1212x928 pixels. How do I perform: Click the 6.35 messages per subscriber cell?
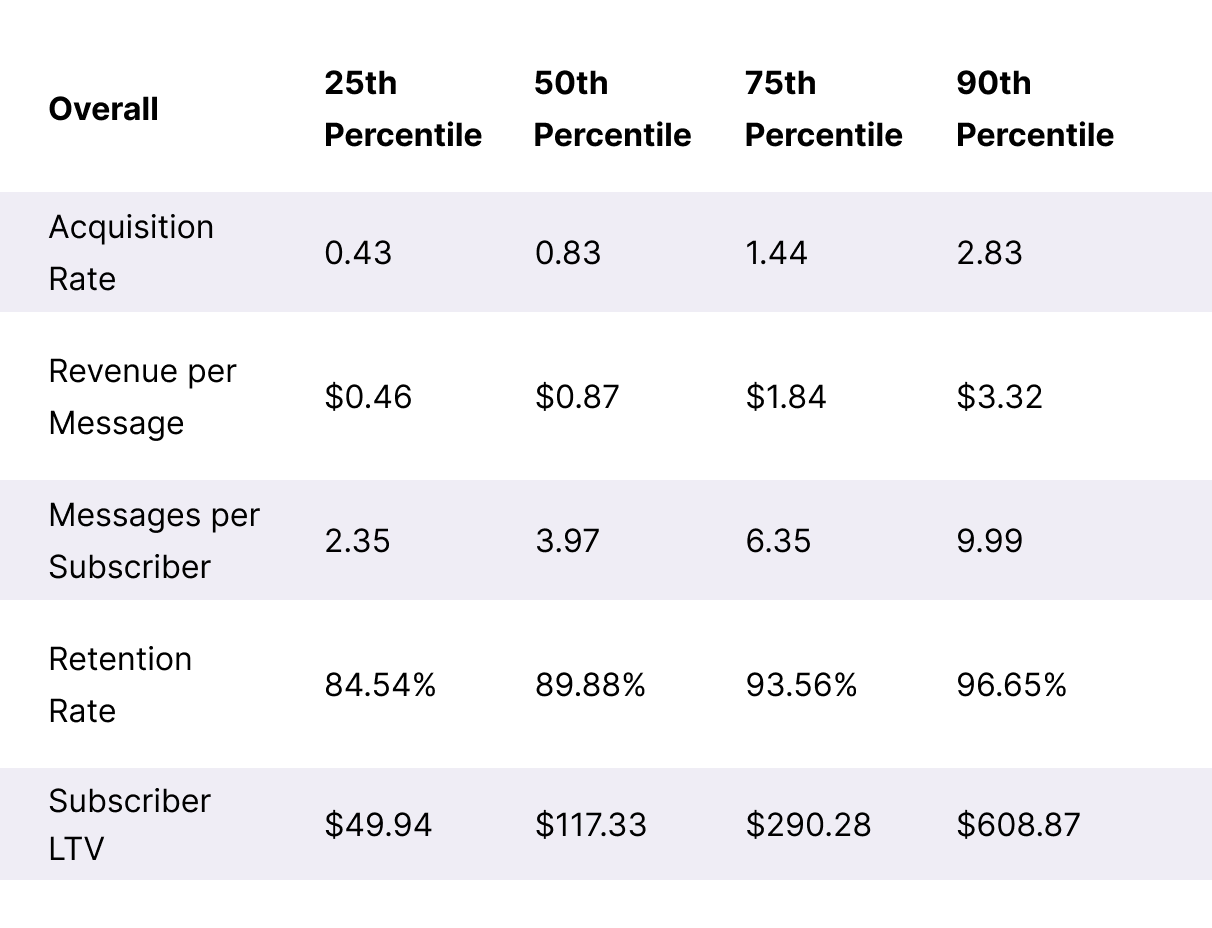pyautogui.click(x=778, y=541)
